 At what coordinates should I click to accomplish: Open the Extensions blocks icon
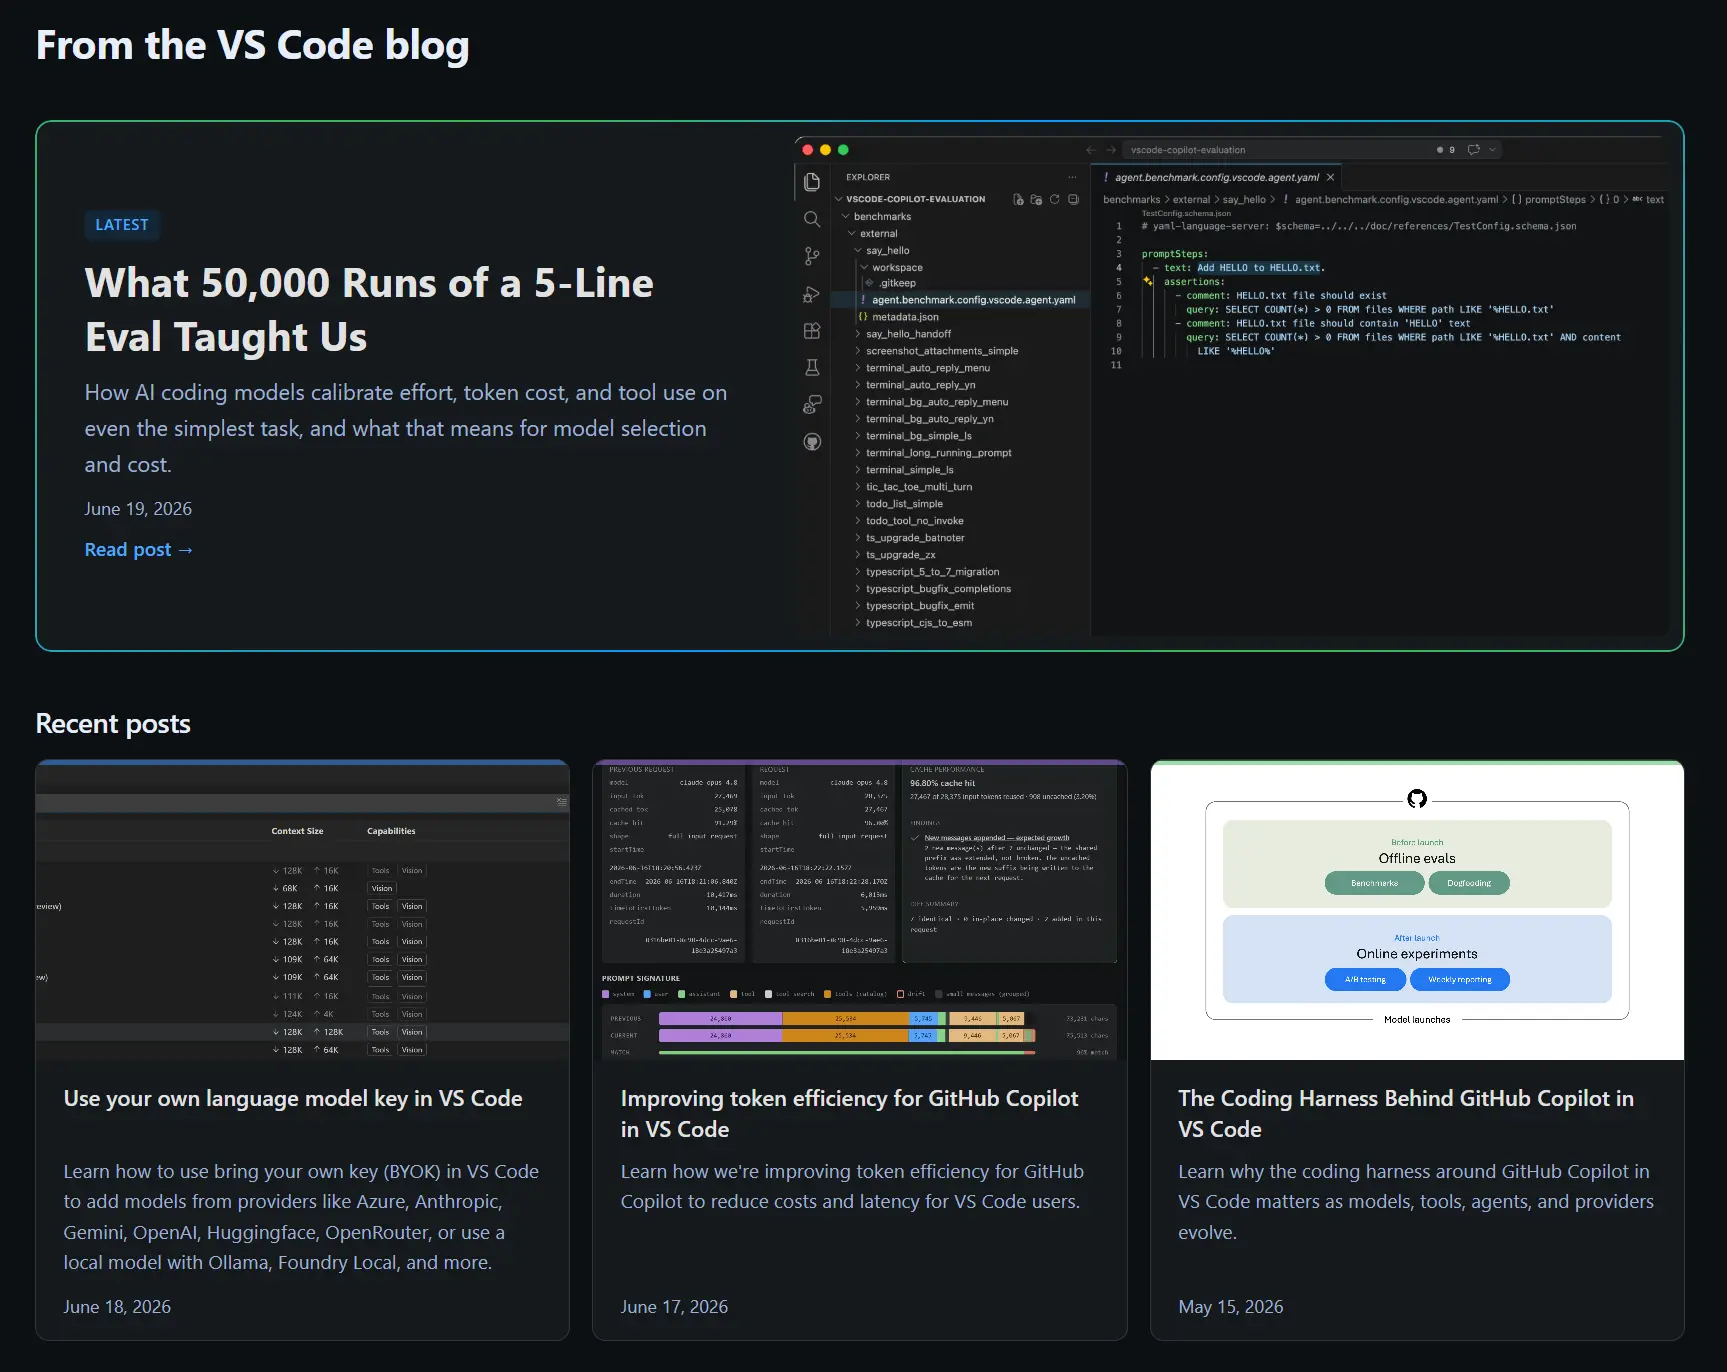coord(812,331)
